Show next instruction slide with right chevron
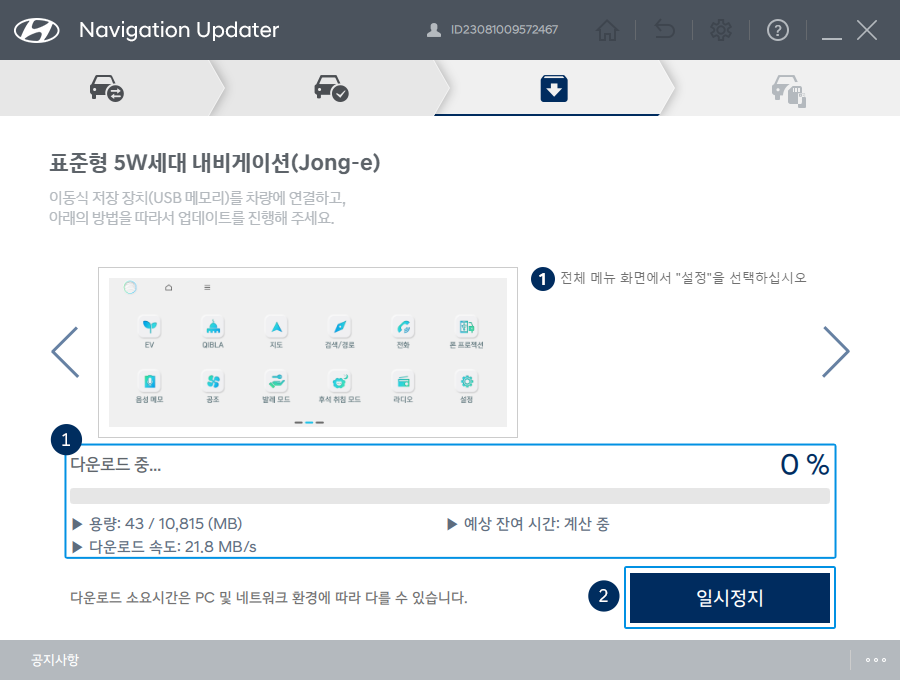Image resolution: width=900 pixels, height=680 pixels. pyautogui.click(x=836, y=352)
